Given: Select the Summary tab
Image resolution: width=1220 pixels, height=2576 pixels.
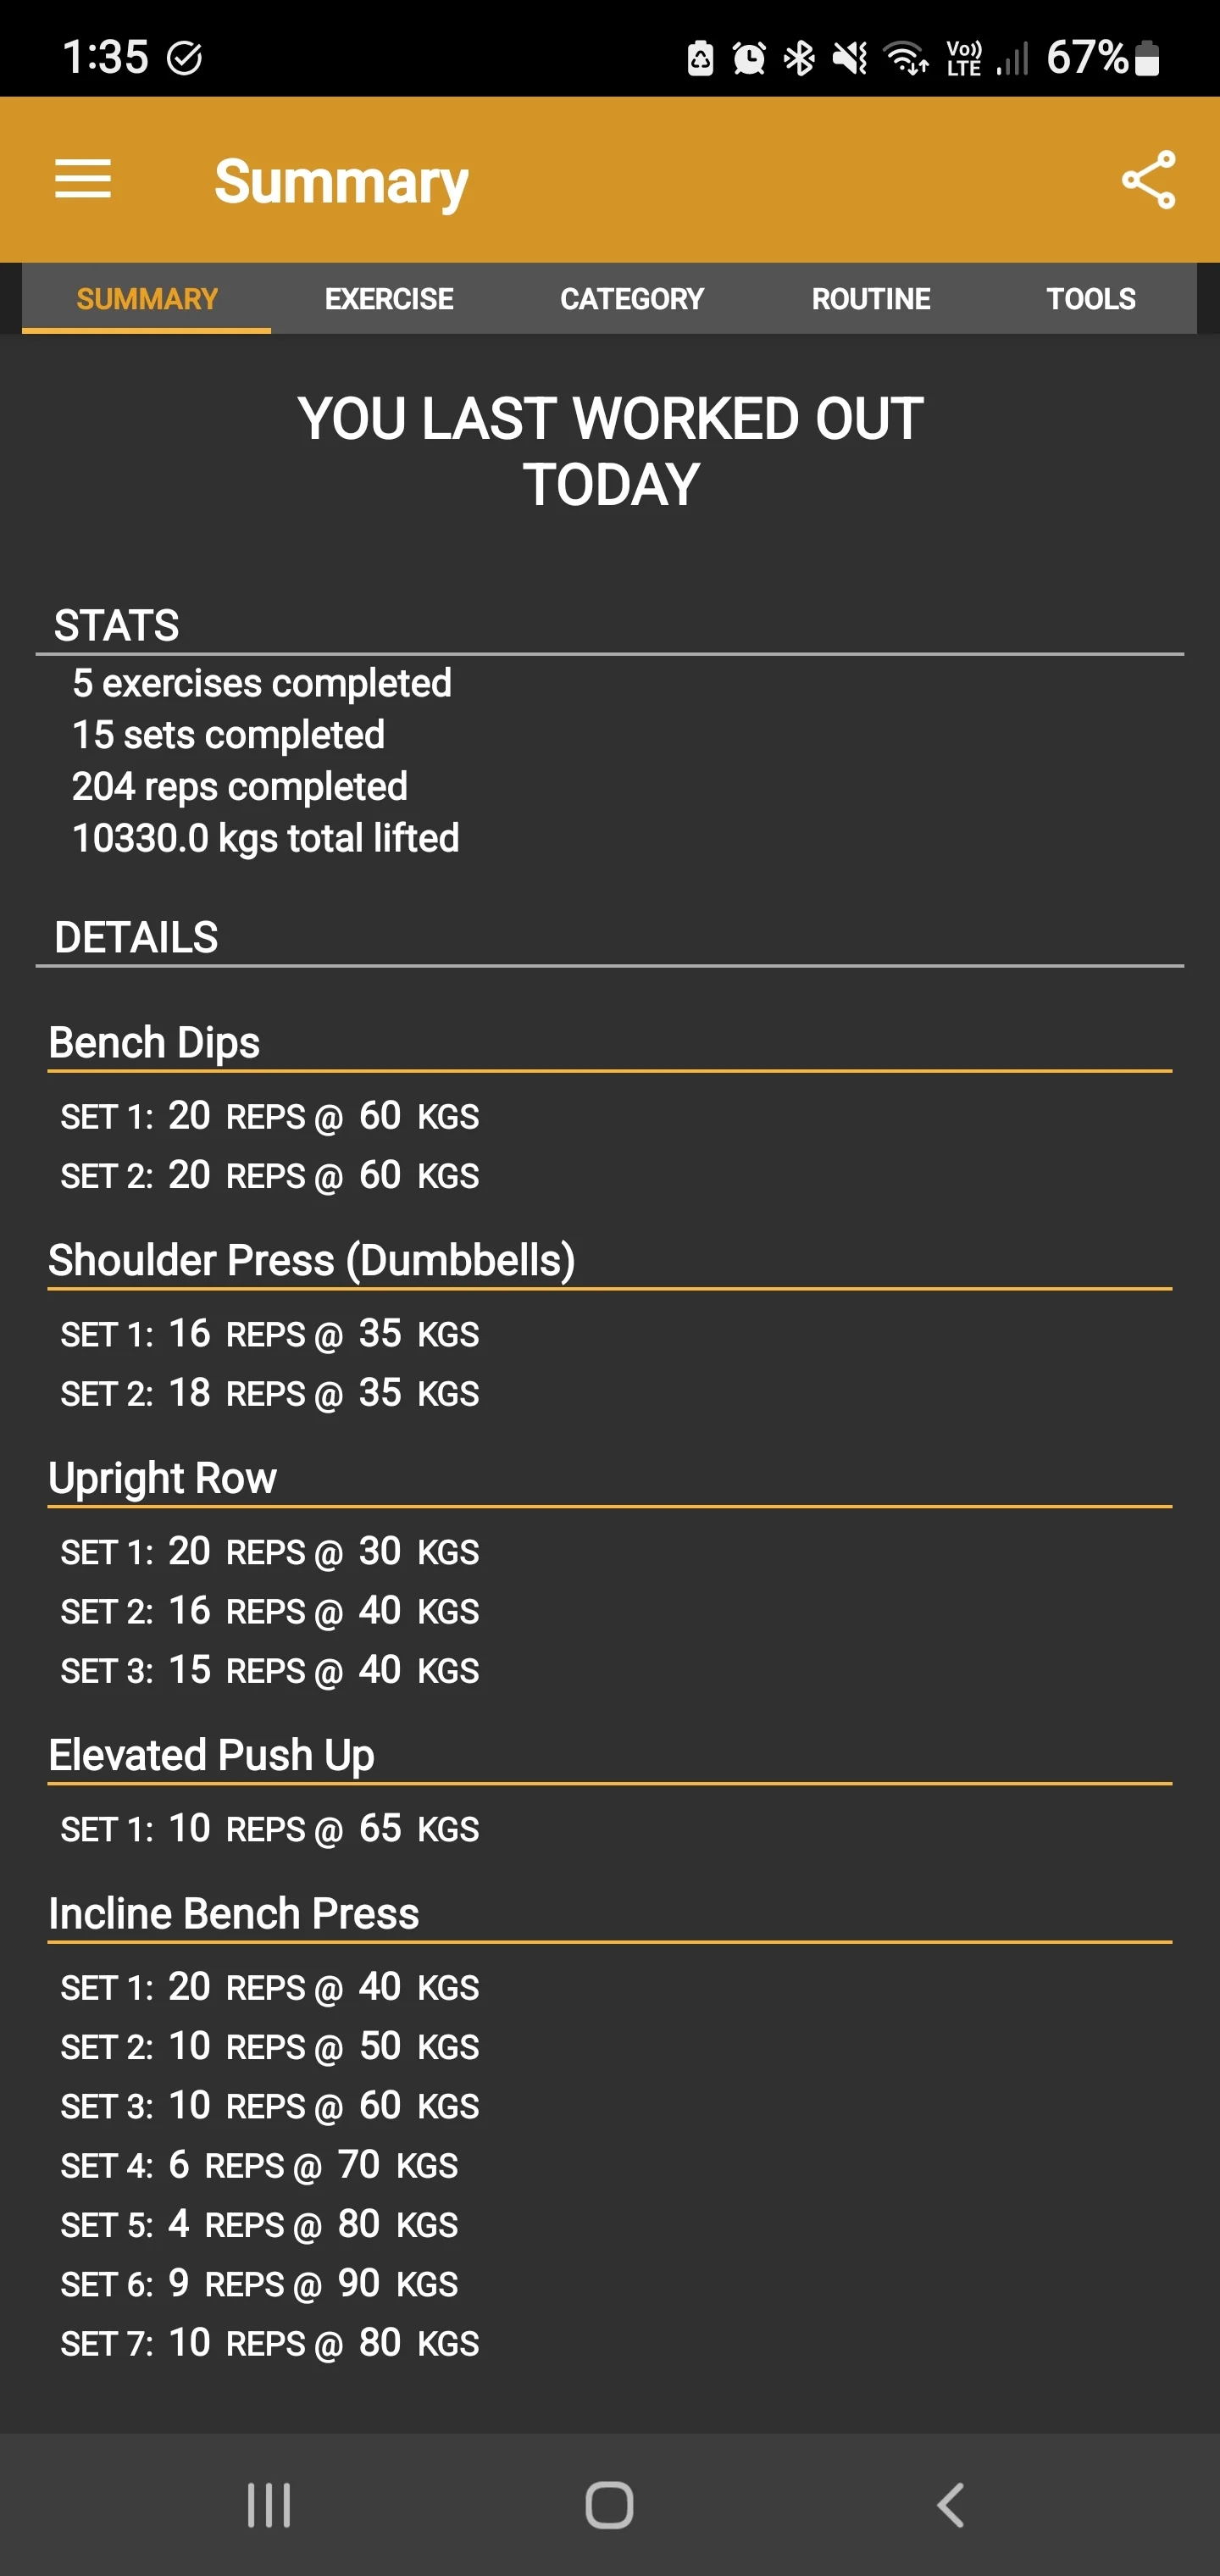Looking at the screenshot, I should [147, 299].
